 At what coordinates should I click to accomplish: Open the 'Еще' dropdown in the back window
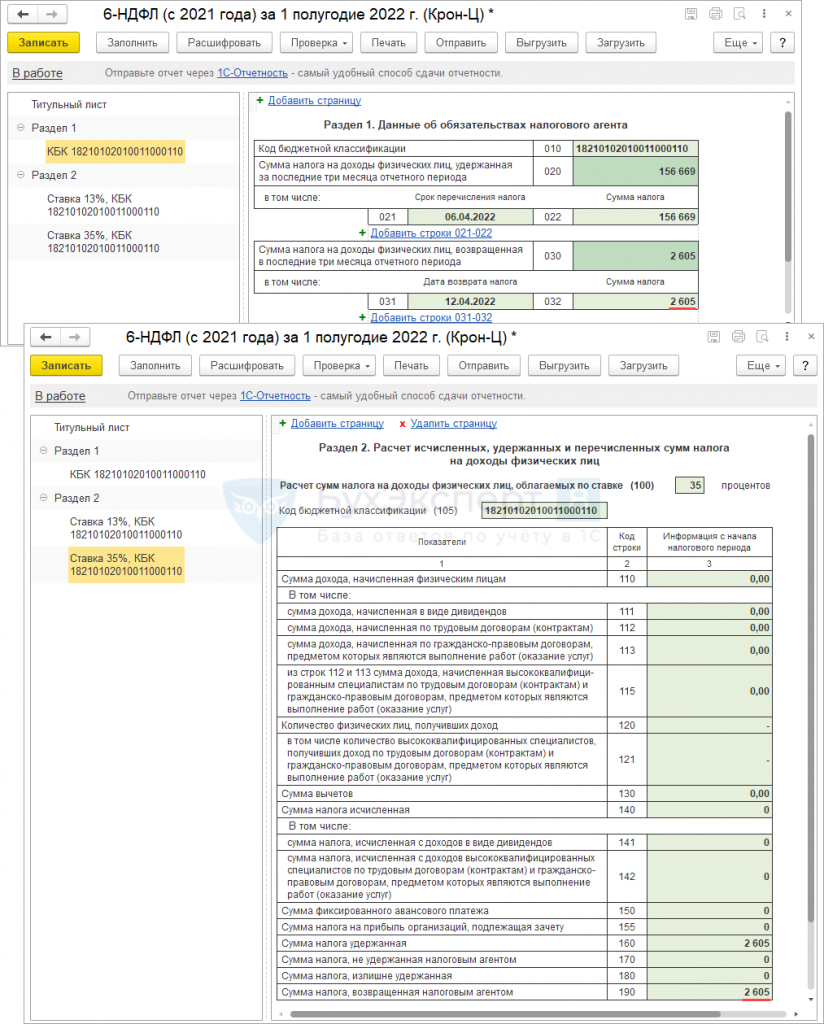coord(740,42)
